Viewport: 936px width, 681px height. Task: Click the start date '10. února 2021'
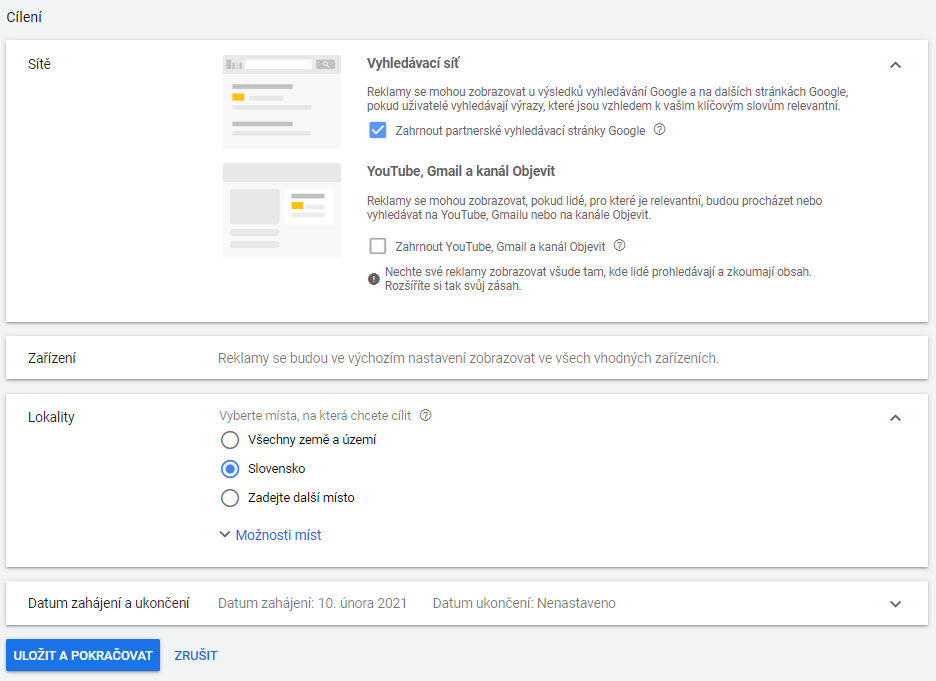pos(362,603)
